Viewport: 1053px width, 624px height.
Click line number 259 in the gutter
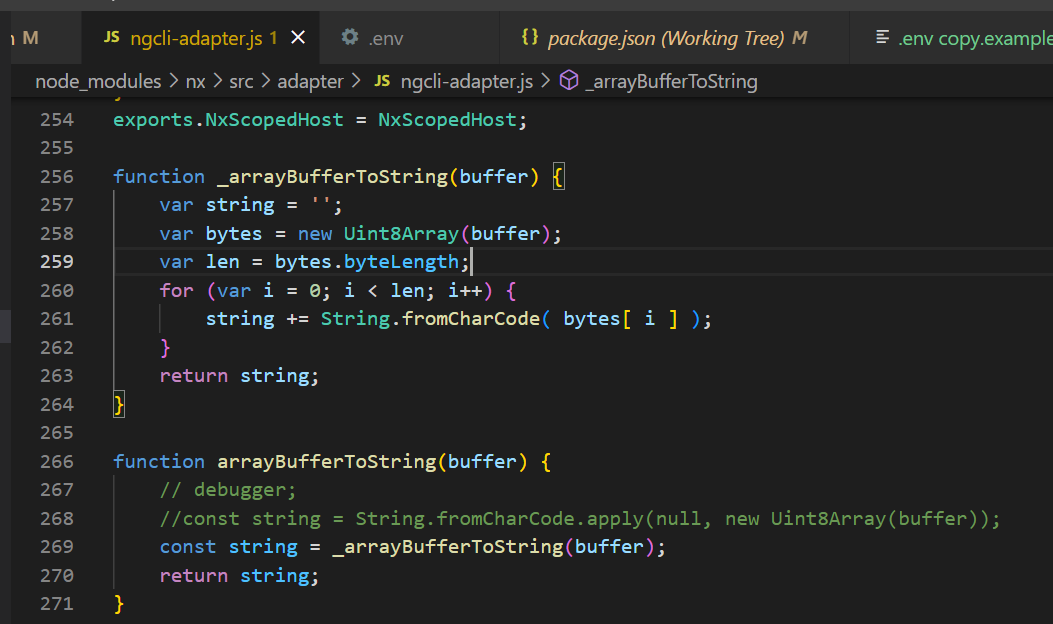pos(57,261)
